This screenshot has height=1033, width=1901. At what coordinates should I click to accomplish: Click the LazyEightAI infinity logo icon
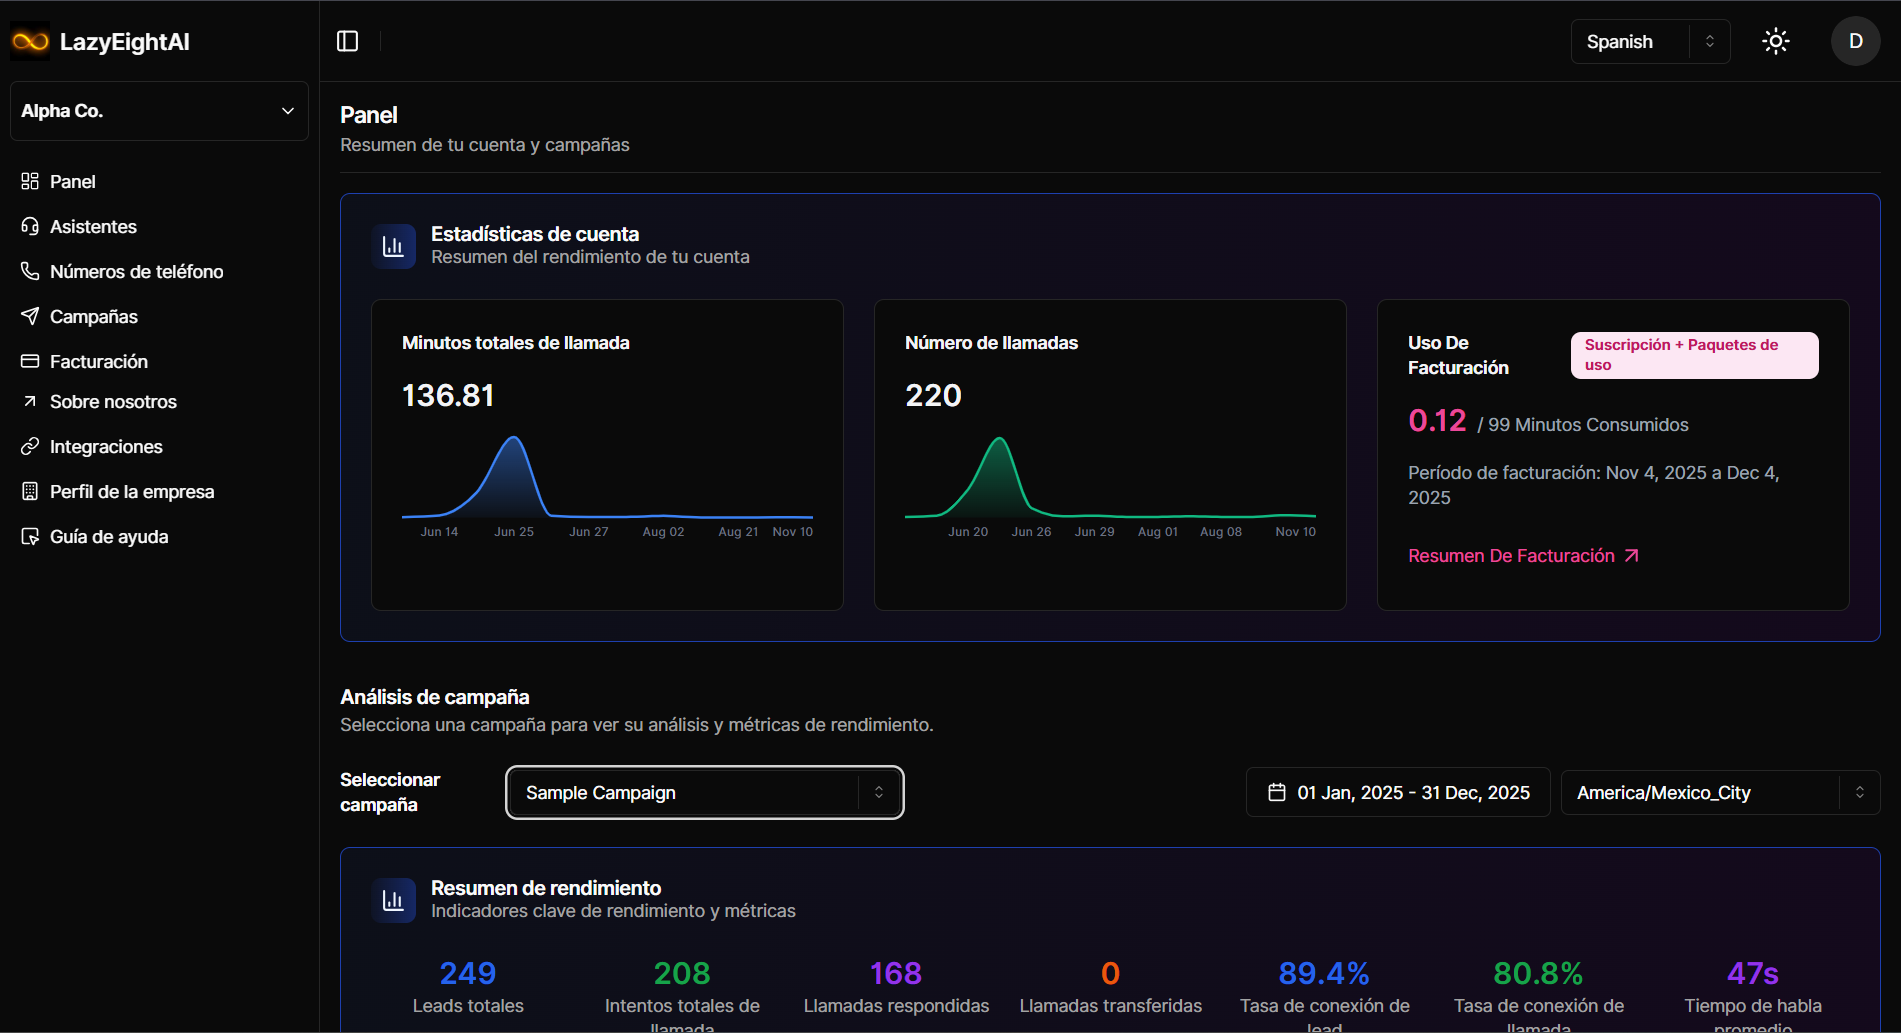coord(30,41)
